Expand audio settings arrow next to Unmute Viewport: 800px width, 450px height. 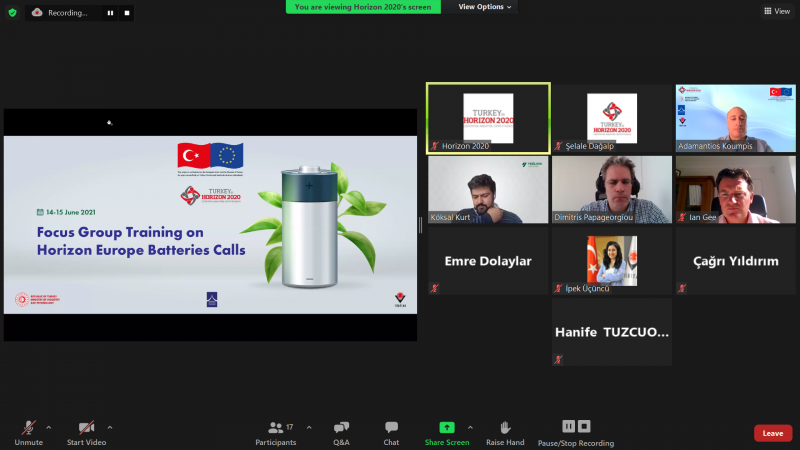point(48,428)
